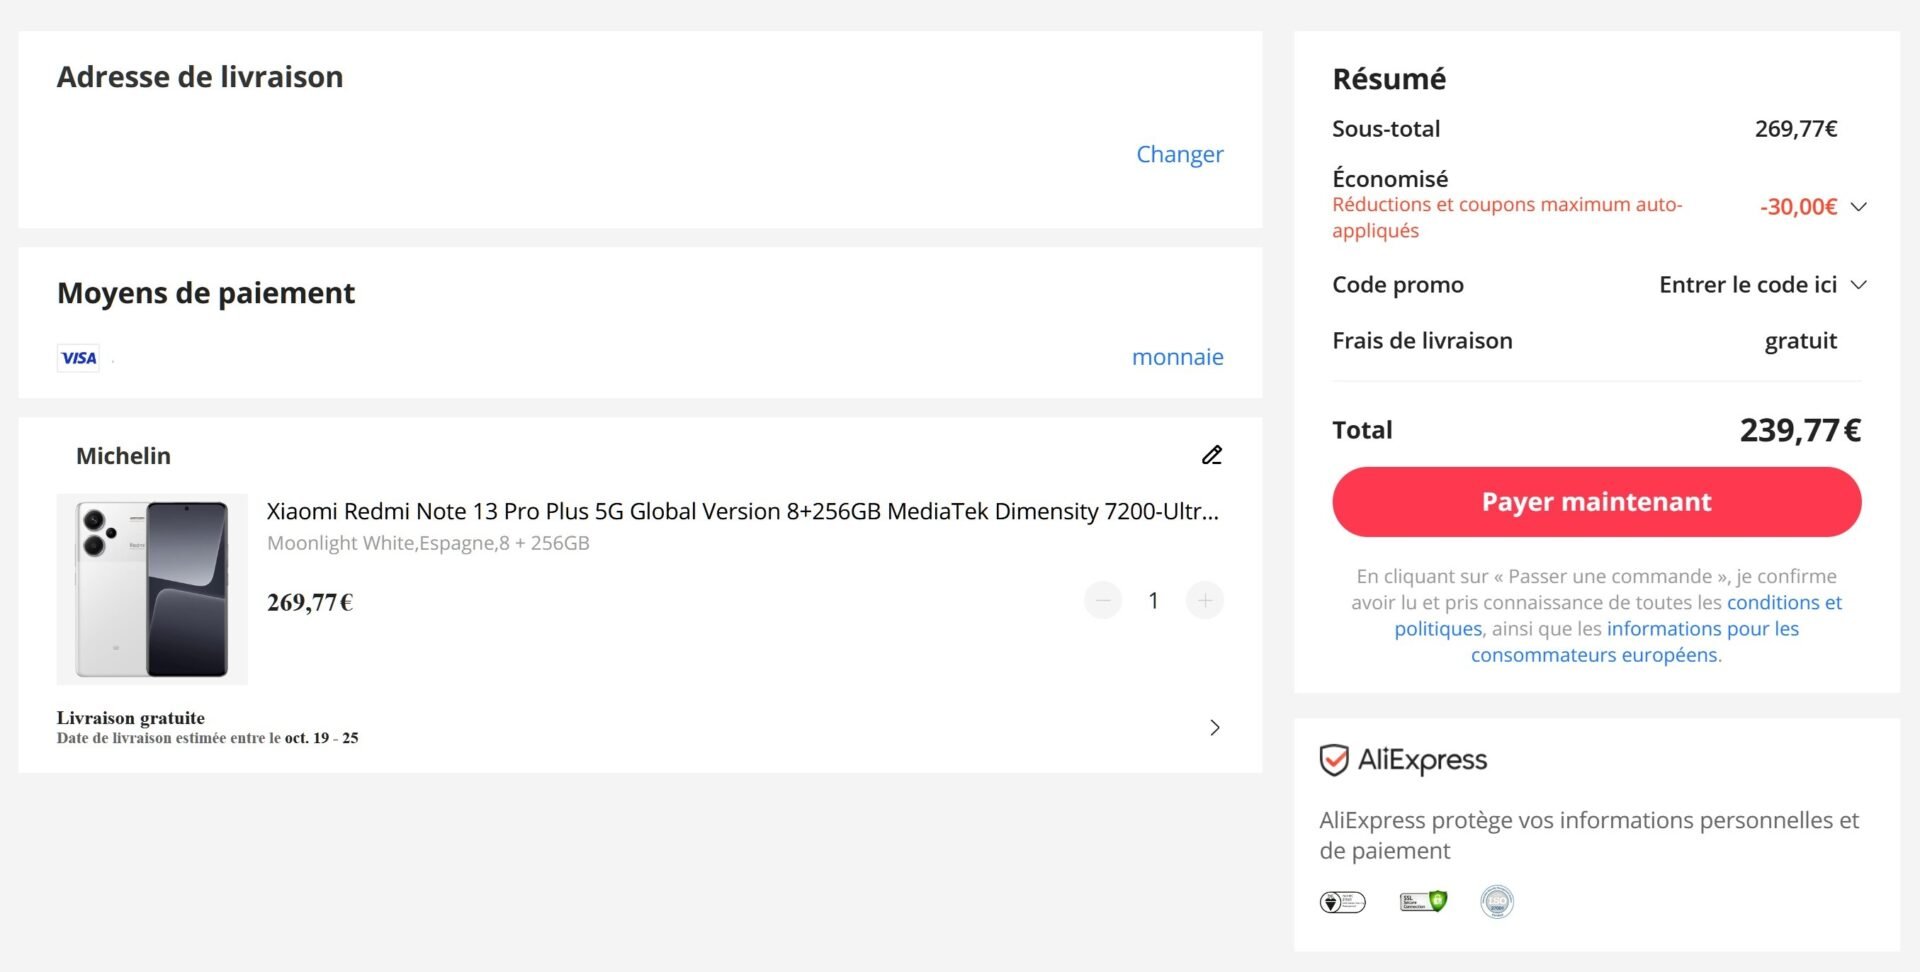
Task: Click the delivery date oct. 19 - 25
Action: click(321, 738)
